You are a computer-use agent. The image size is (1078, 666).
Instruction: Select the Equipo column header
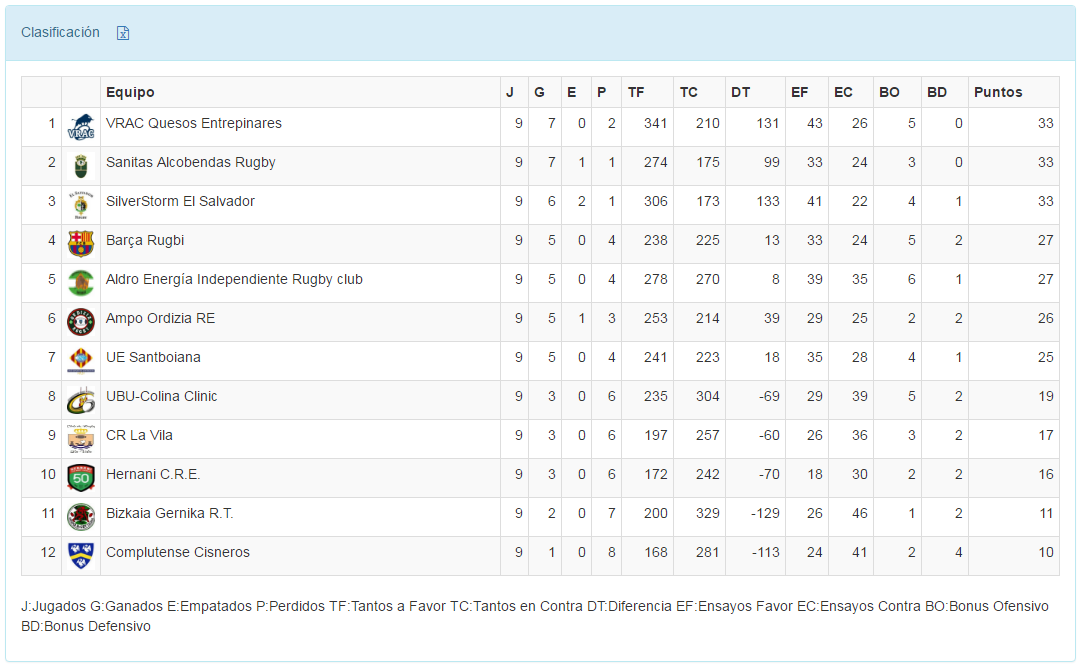130,92
